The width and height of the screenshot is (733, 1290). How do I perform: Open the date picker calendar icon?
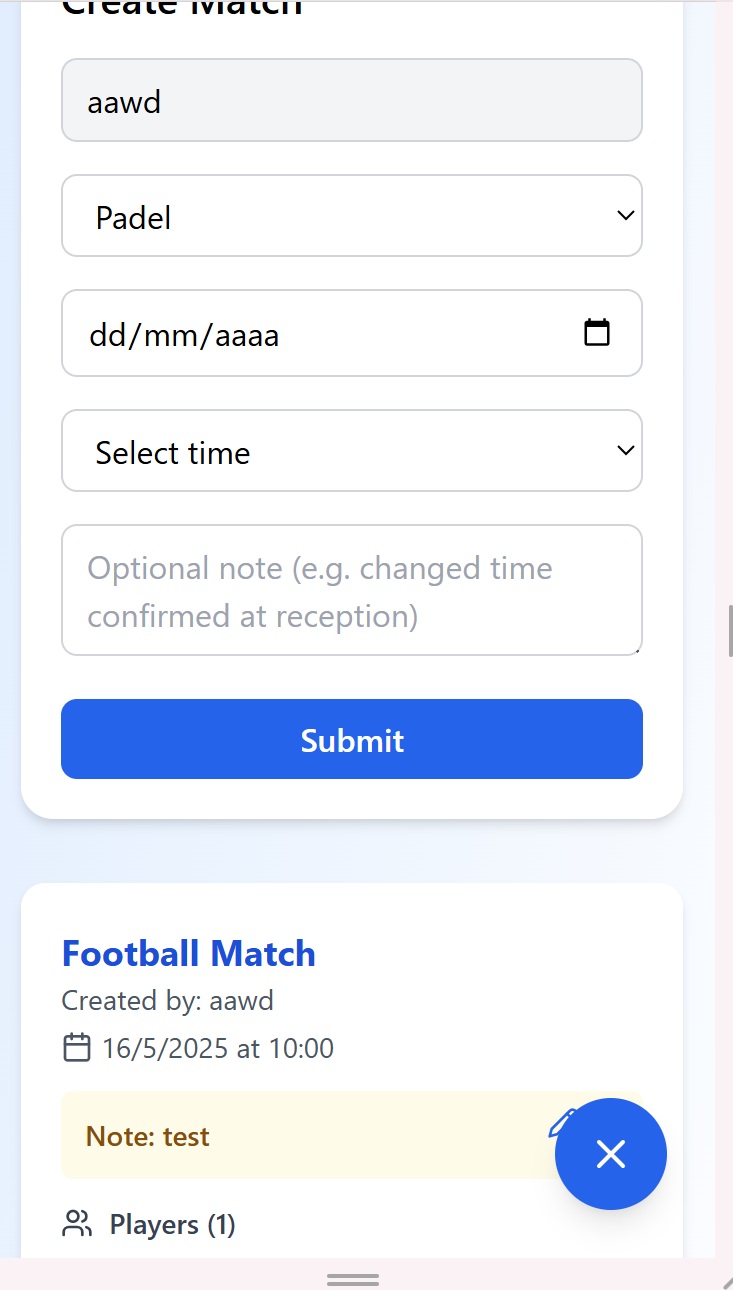pos(597,333)
